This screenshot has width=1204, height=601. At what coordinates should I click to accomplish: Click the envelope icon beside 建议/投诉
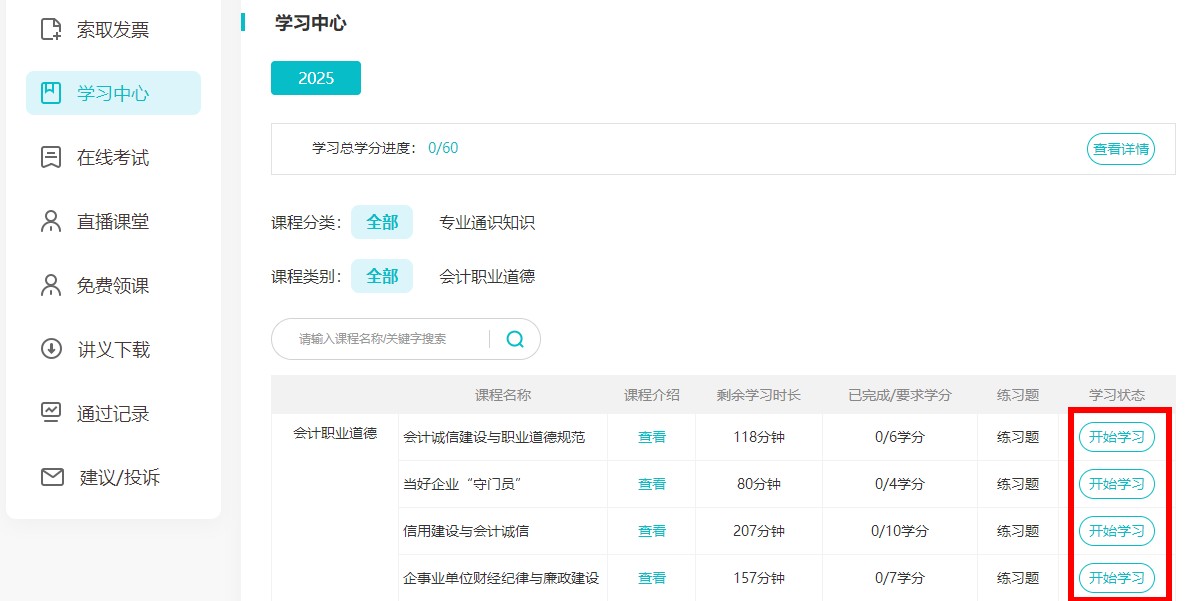(52, 477)
